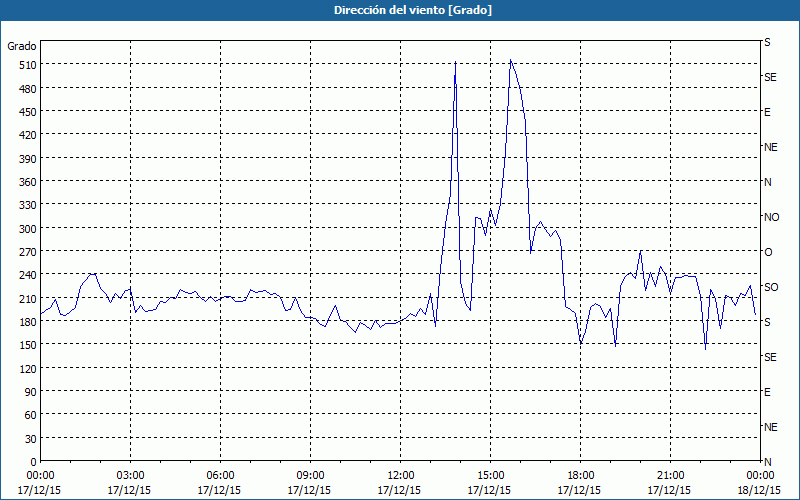This screenshot has width=800, height=500.
Task: Click the 03:00 time axis label
Action: [x=131, y=476]
